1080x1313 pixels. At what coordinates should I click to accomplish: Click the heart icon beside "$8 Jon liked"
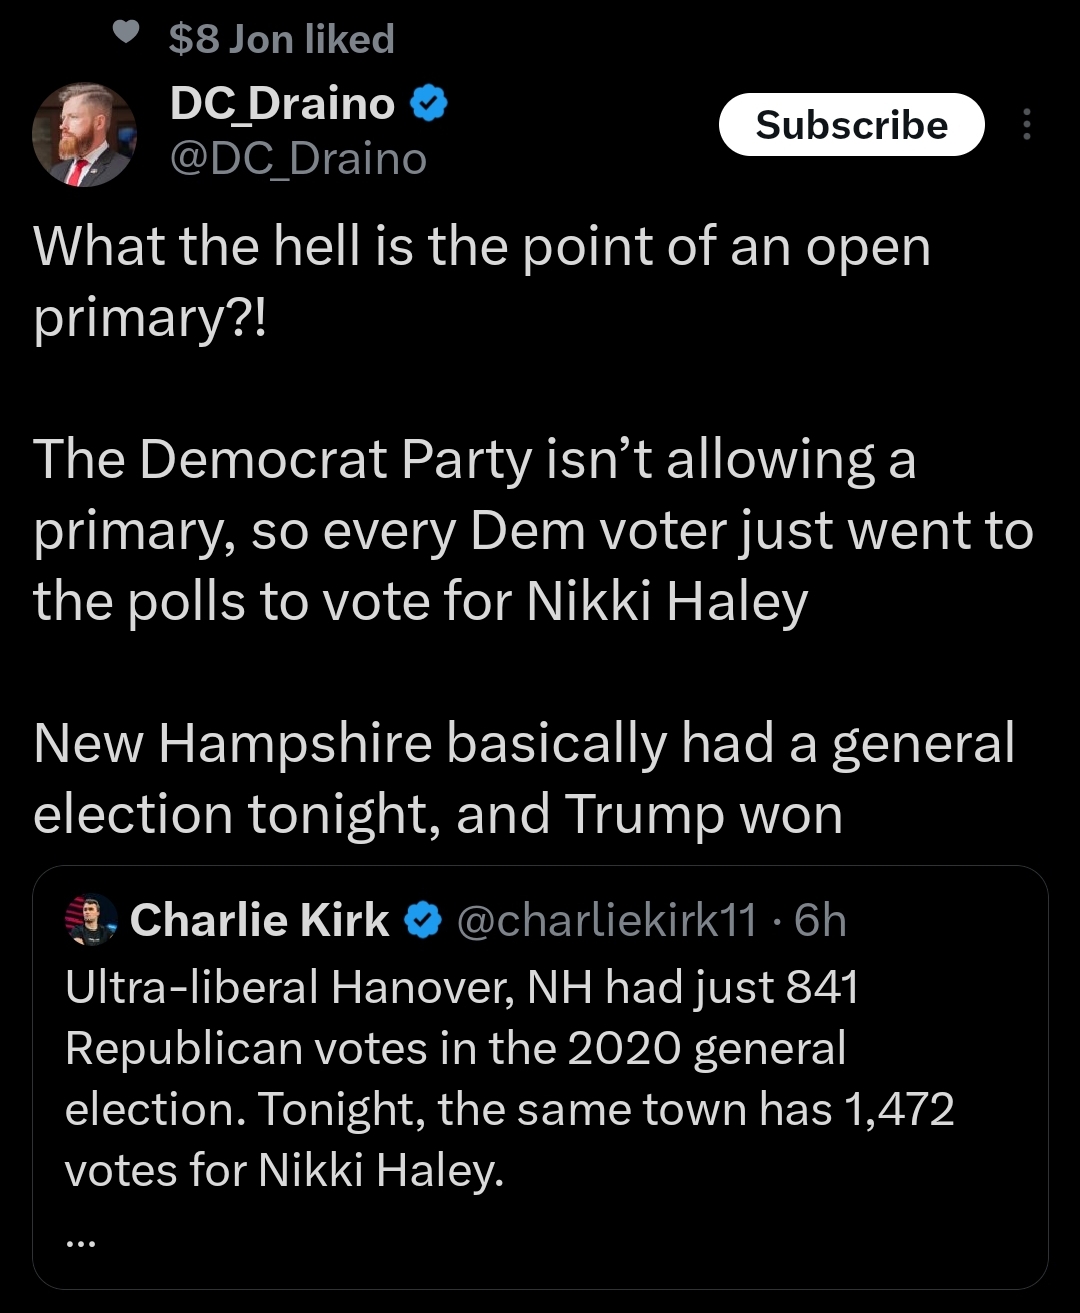coord(125,34)
